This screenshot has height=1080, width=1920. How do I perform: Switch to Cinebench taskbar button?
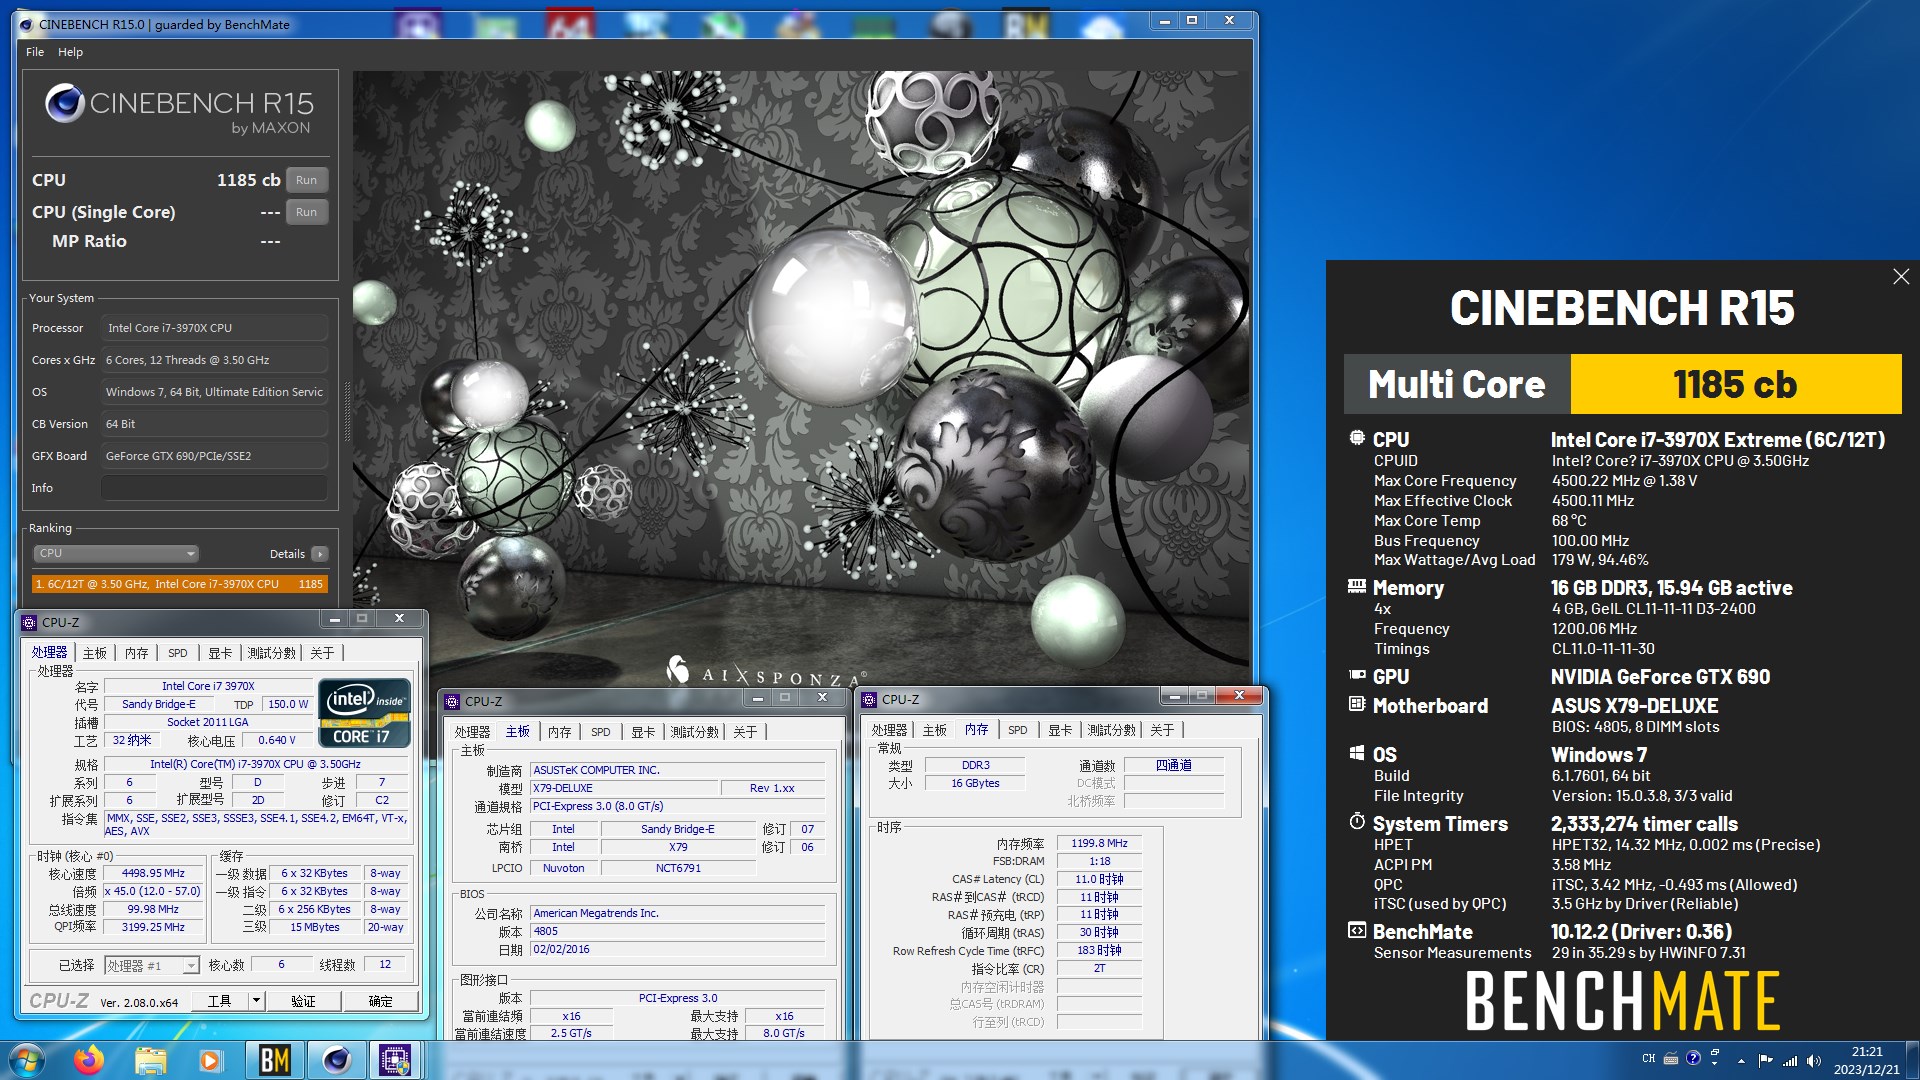[x=336, y=1060]
